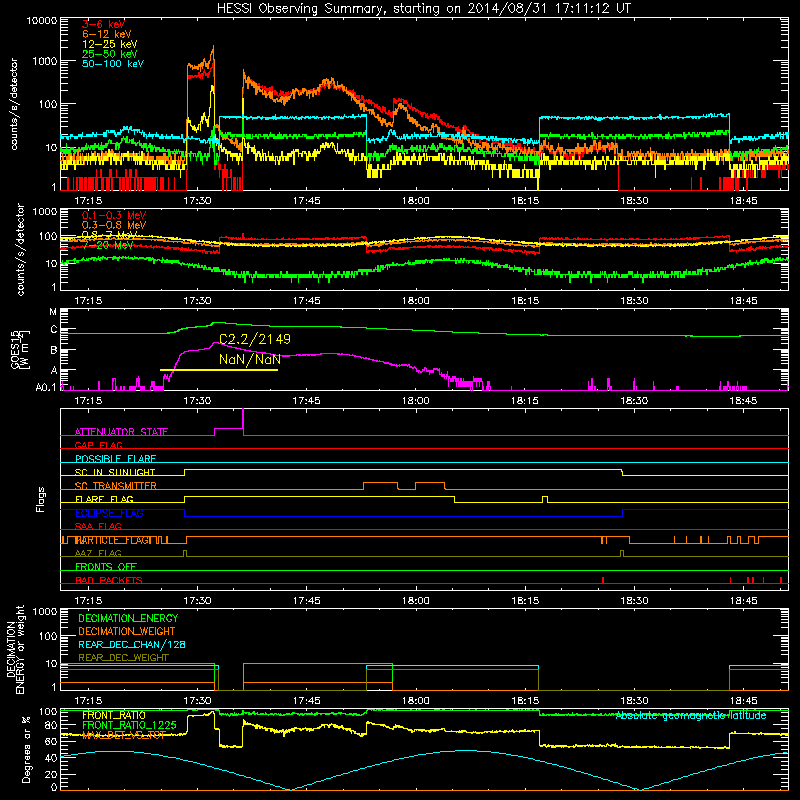The width and height of the screenshot is (800, 800).
Task: Click the SC_TRANSMITTER flag label
Action: pos(115,486)
